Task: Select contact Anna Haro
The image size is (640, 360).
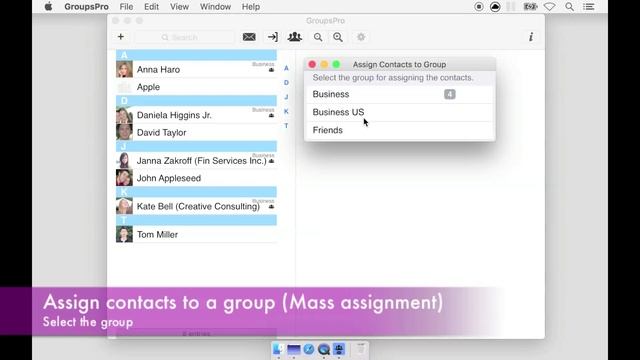Action: (196, 69)
